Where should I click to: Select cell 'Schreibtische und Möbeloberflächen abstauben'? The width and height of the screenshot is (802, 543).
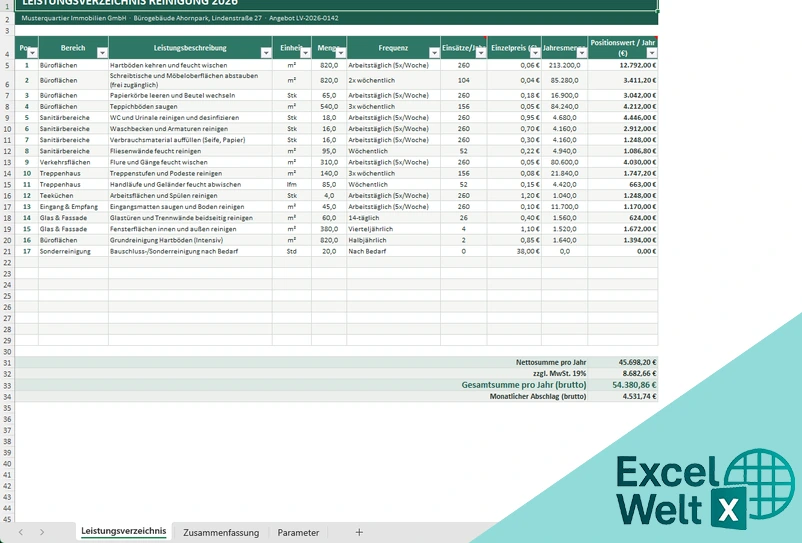click(190, 80)
